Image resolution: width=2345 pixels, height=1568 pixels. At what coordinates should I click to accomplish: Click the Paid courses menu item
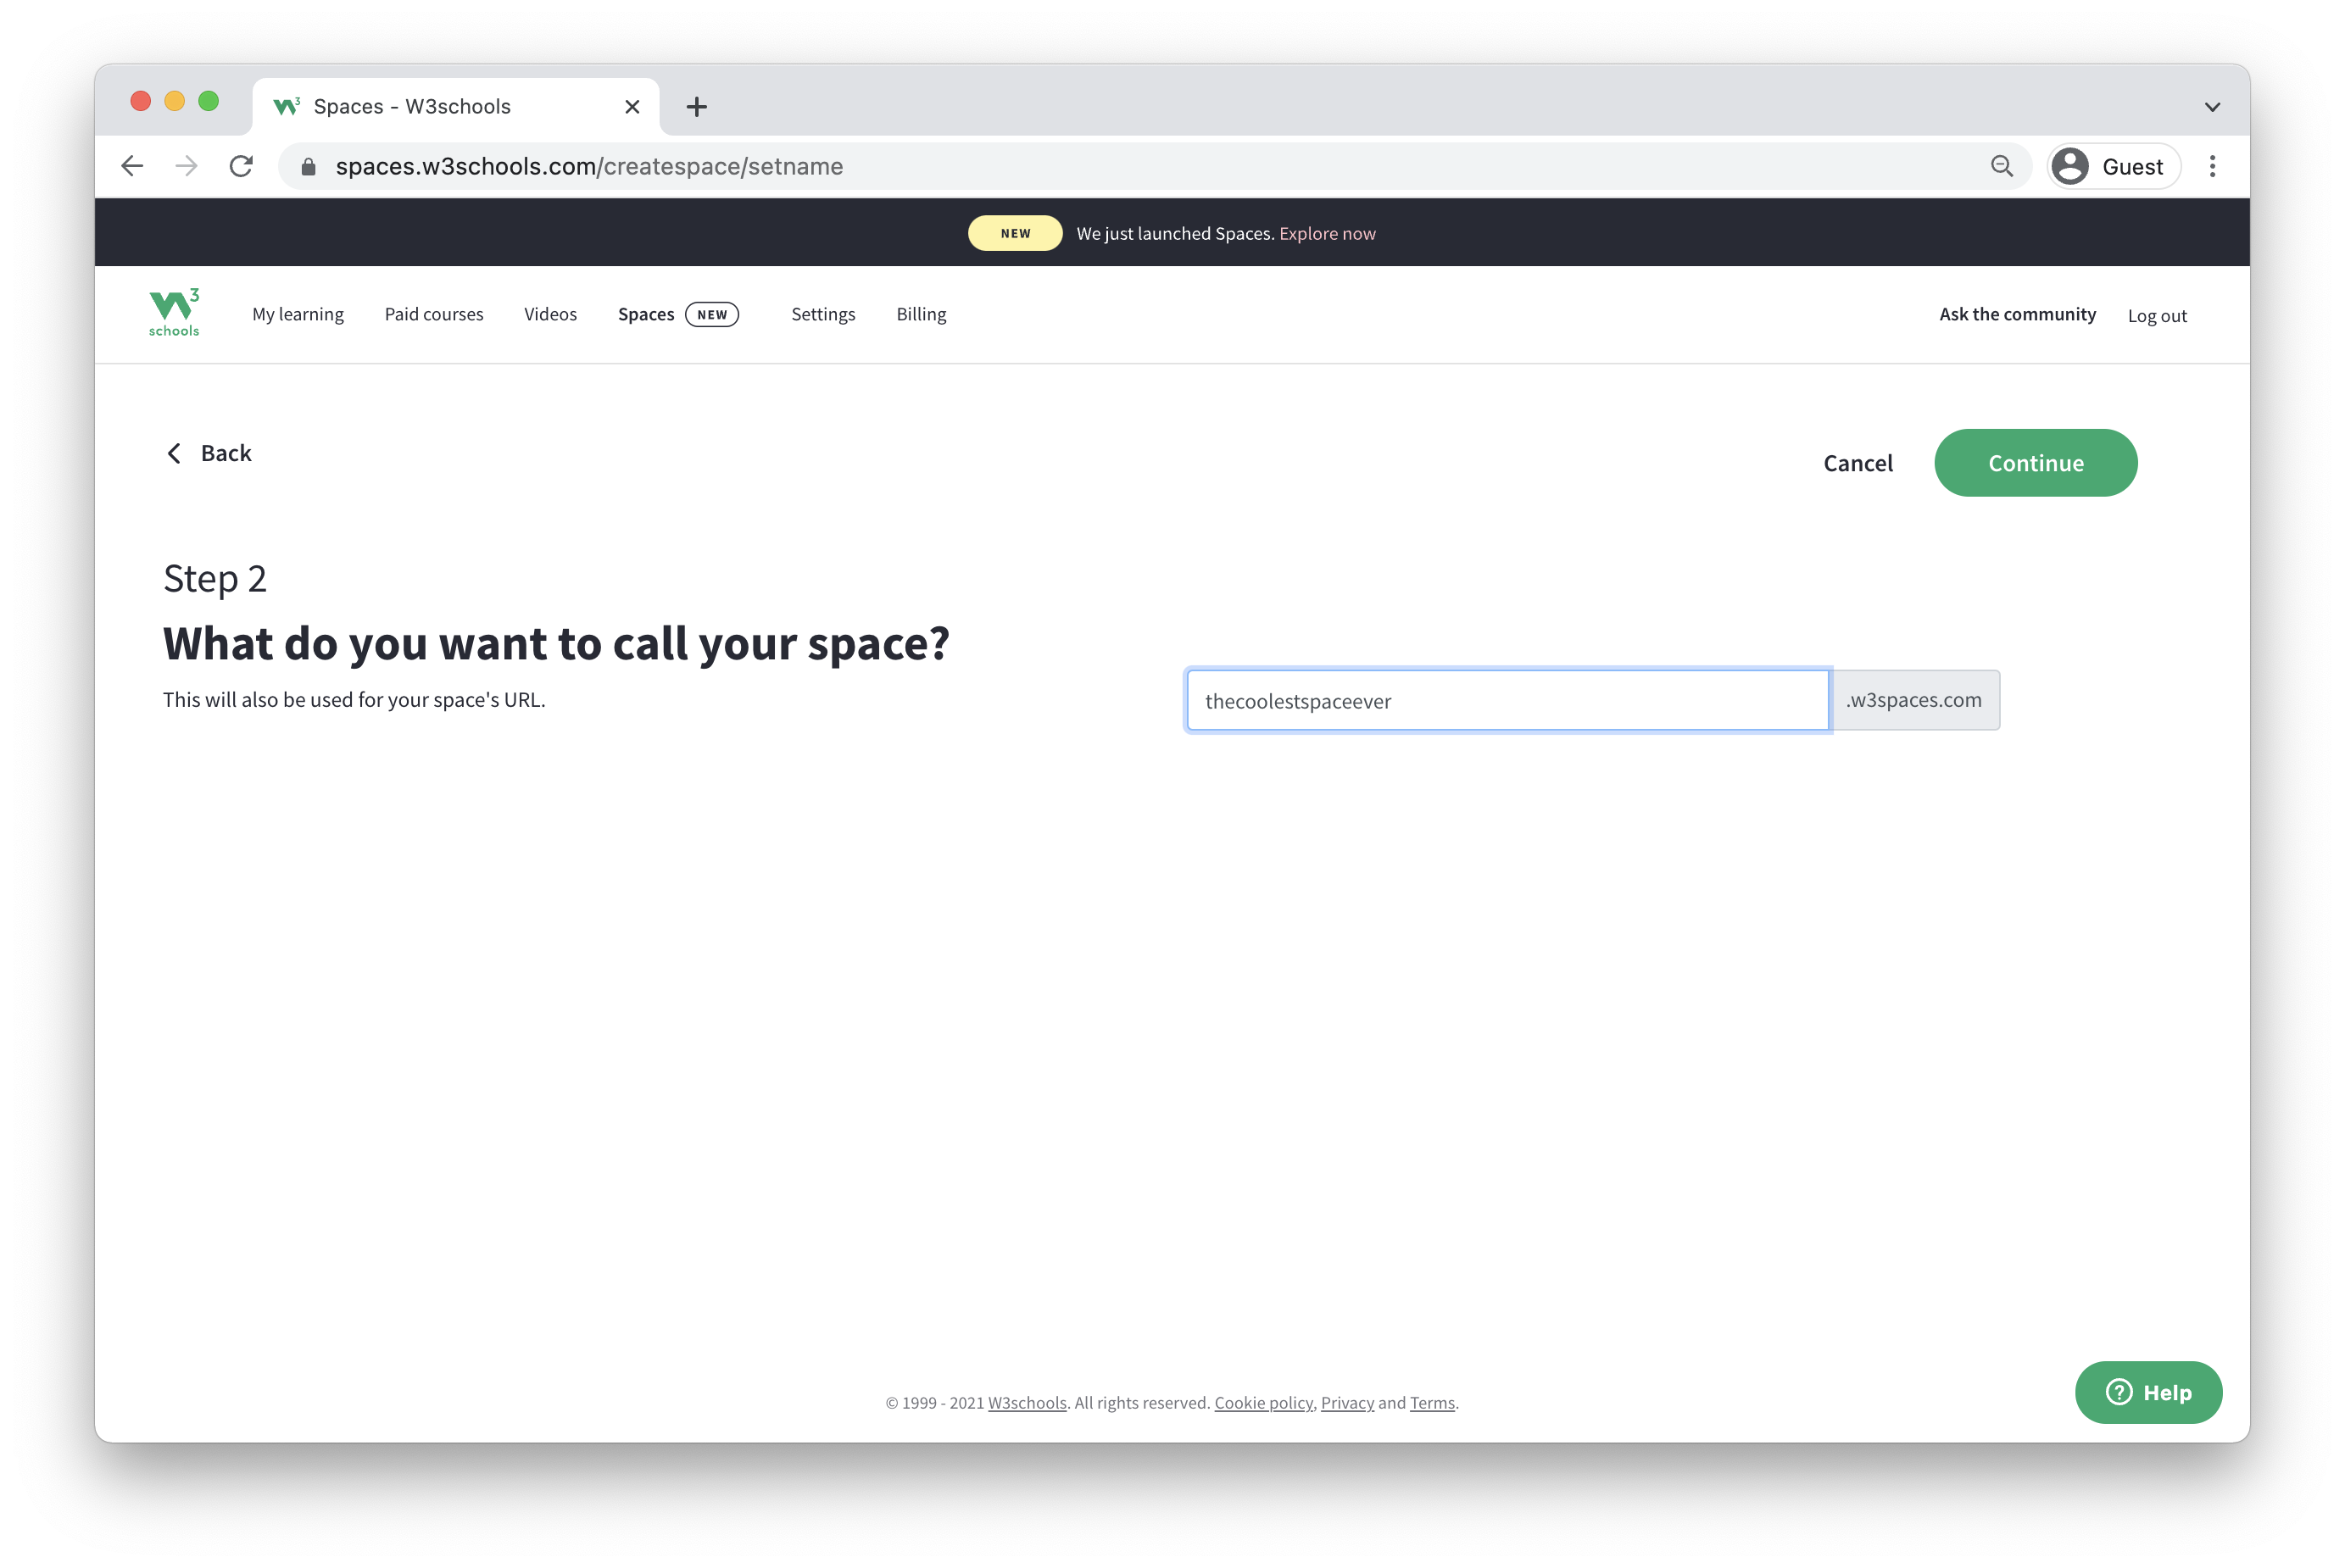pos(434,314)
